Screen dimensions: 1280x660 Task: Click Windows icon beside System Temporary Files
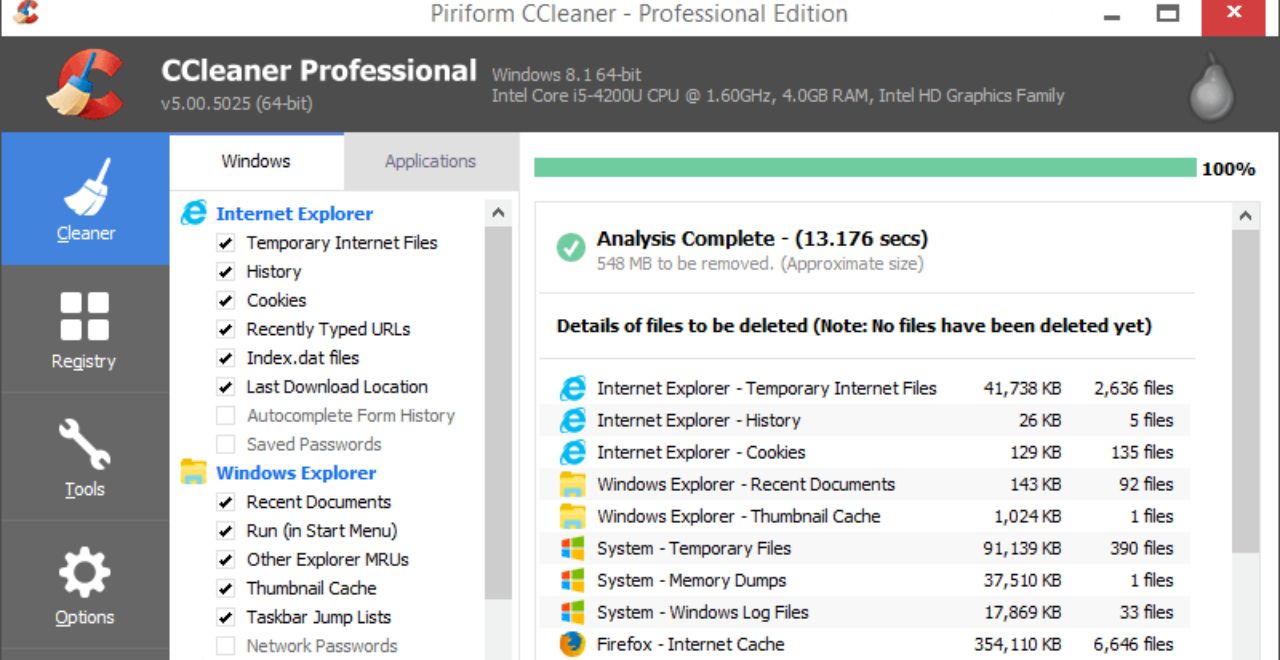pyautogui.click(x=572, y=548)
